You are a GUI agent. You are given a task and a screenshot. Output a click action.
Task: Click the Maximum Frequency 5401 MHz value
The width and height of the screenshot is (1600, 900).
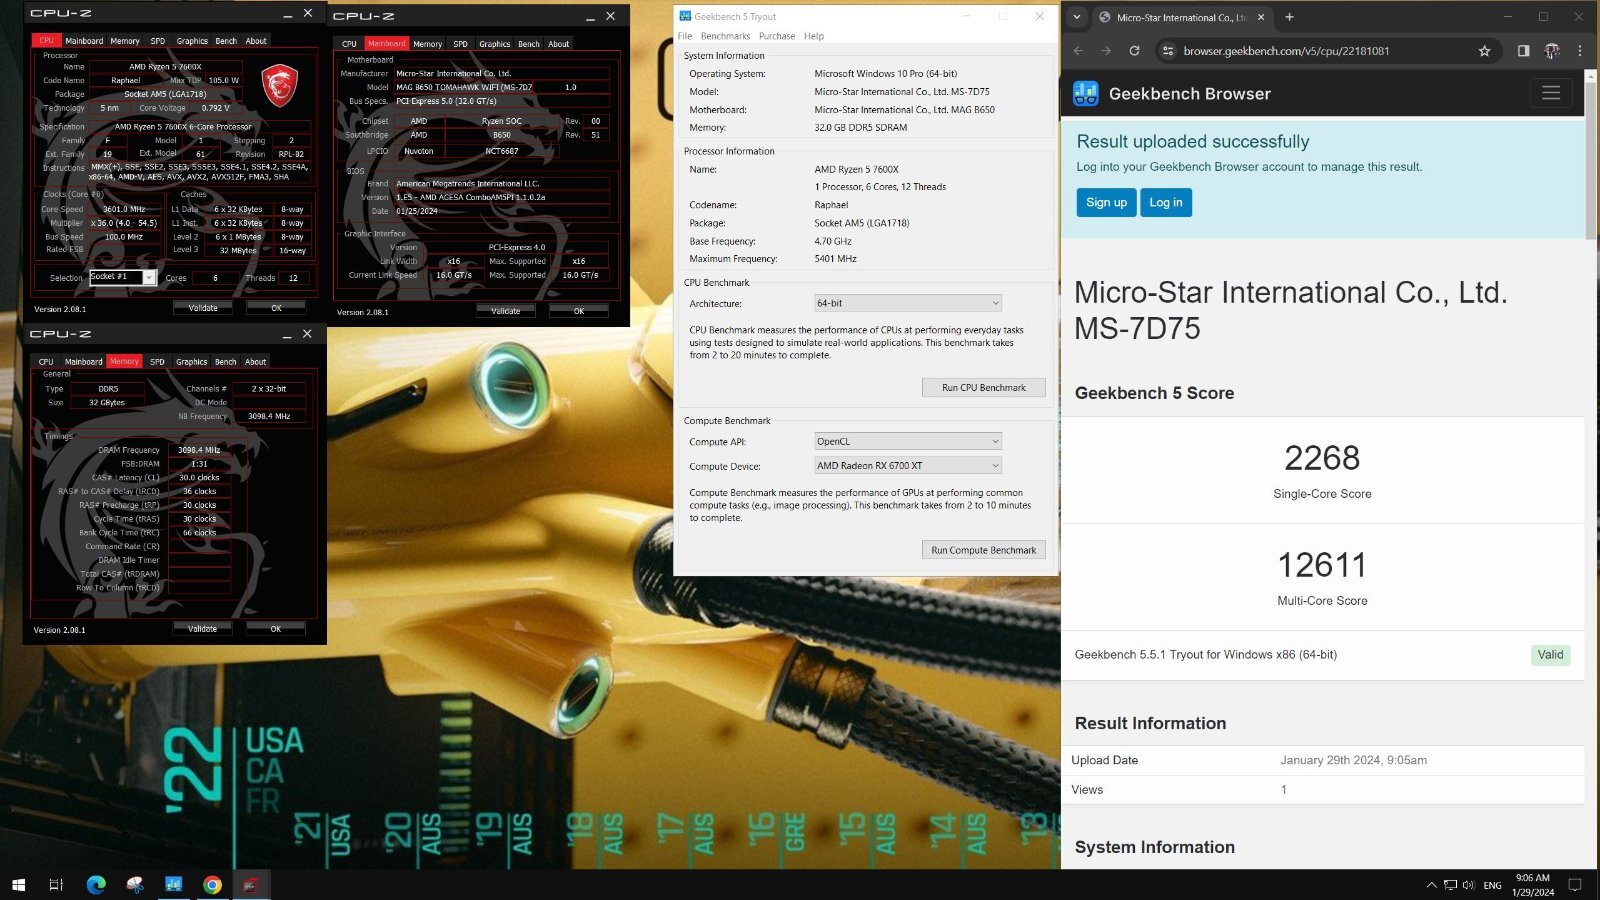tap(835, 259)
